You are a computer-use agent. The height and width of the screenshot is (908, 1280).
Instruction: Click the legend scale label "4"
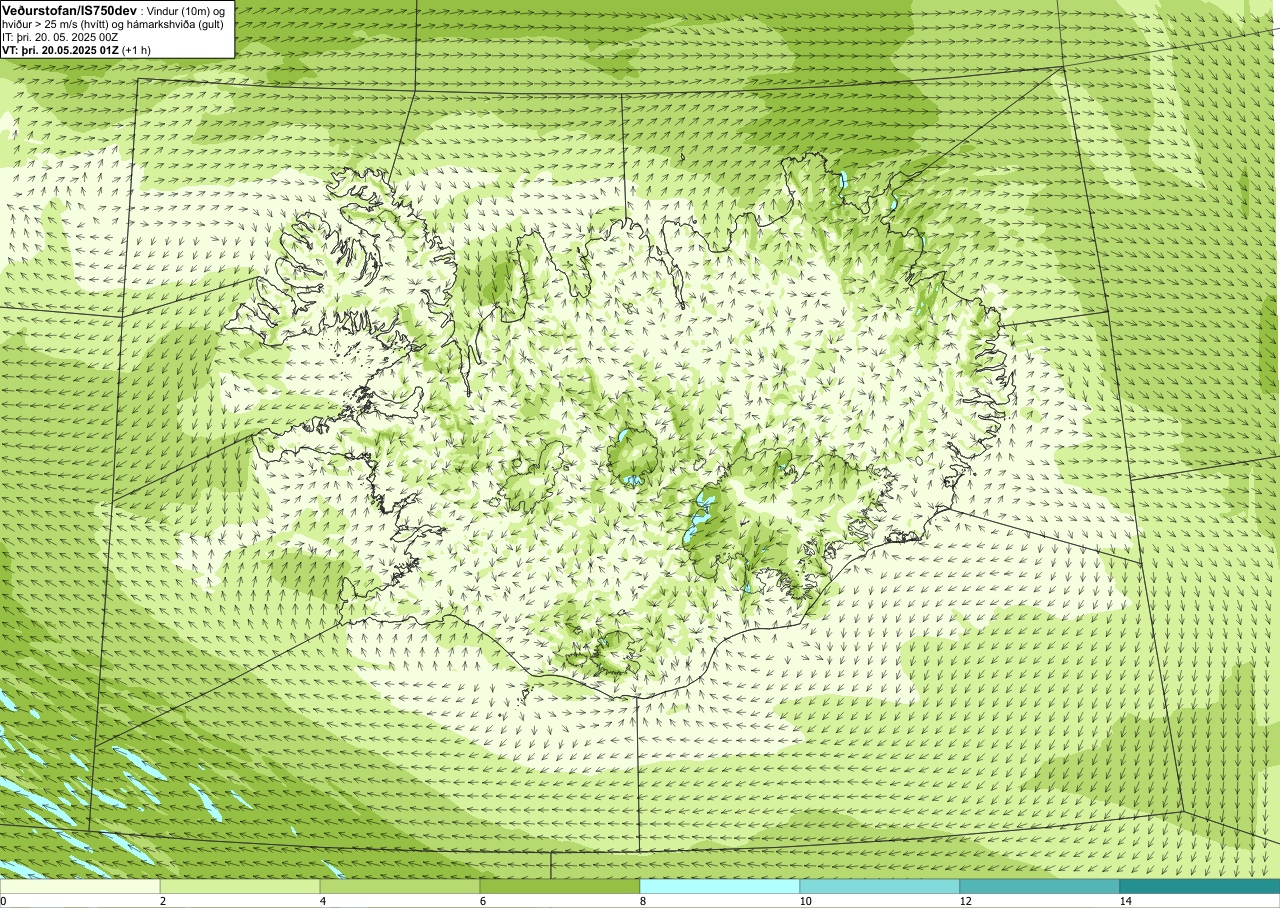pos(323,901)
